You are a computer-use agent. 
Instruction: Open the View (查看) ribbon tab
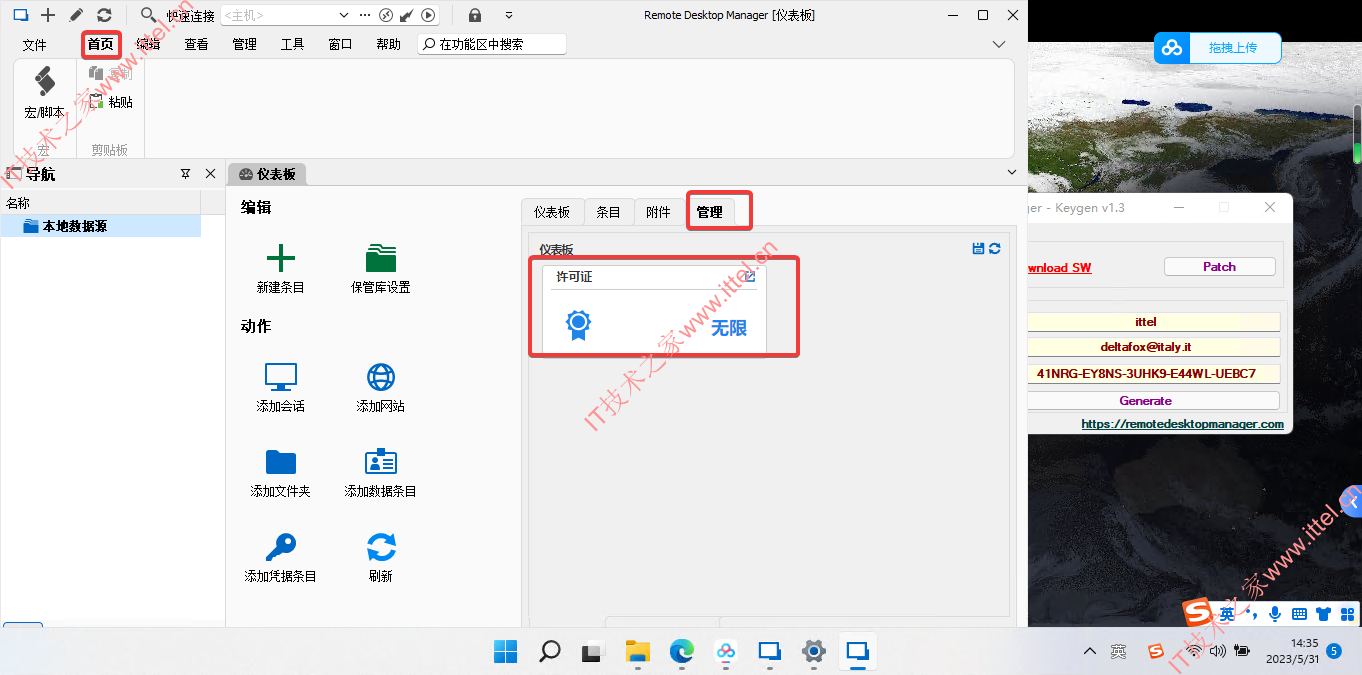point(196,44)
